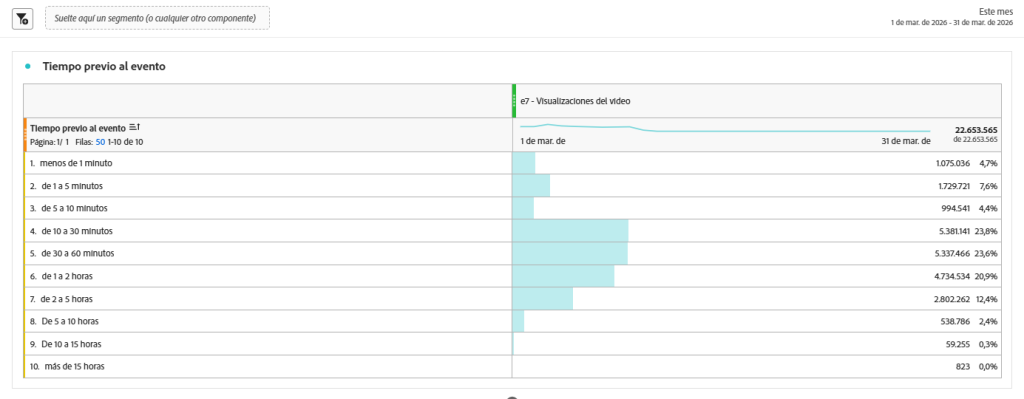1024x399 pixels.
Task: Click the value 59.255
Action: [x=958, y=343]
